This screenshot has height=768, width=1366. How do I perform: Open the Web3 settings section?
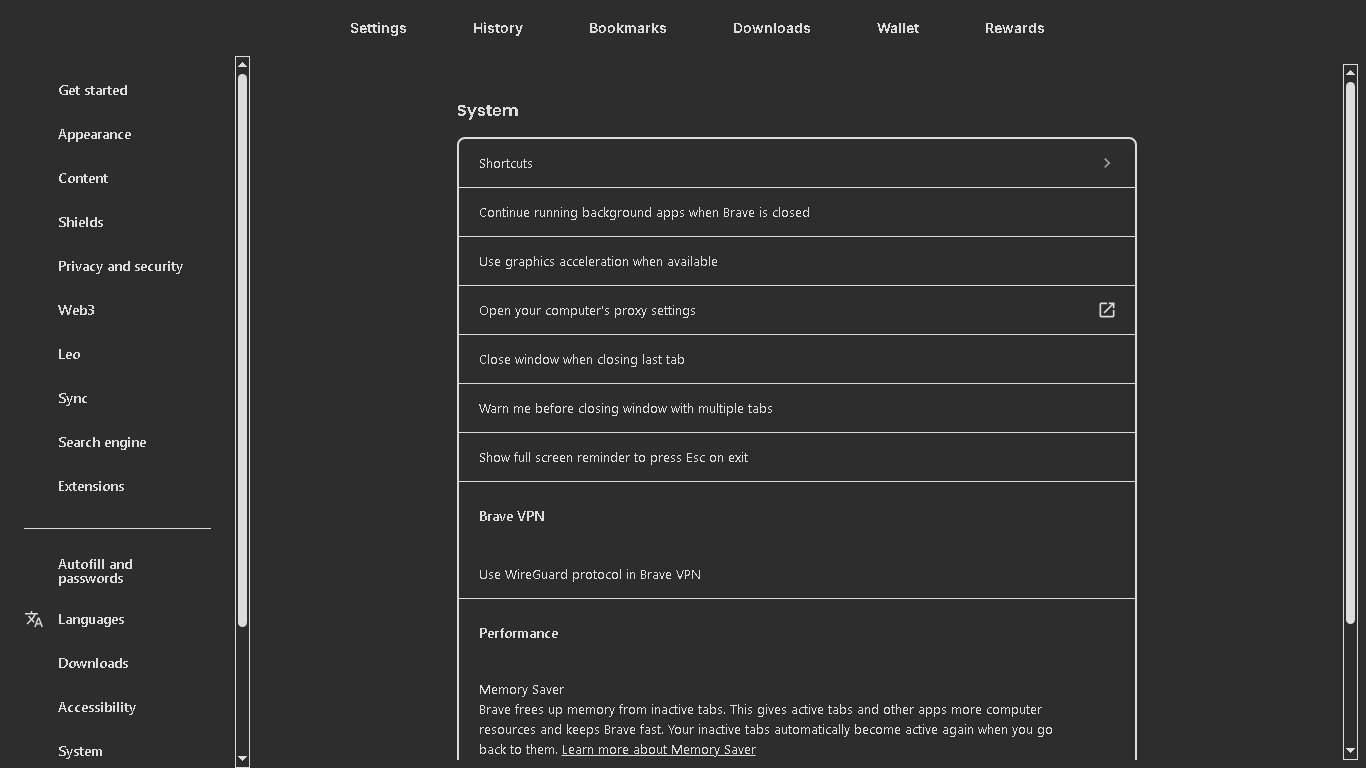pos(76,310)
